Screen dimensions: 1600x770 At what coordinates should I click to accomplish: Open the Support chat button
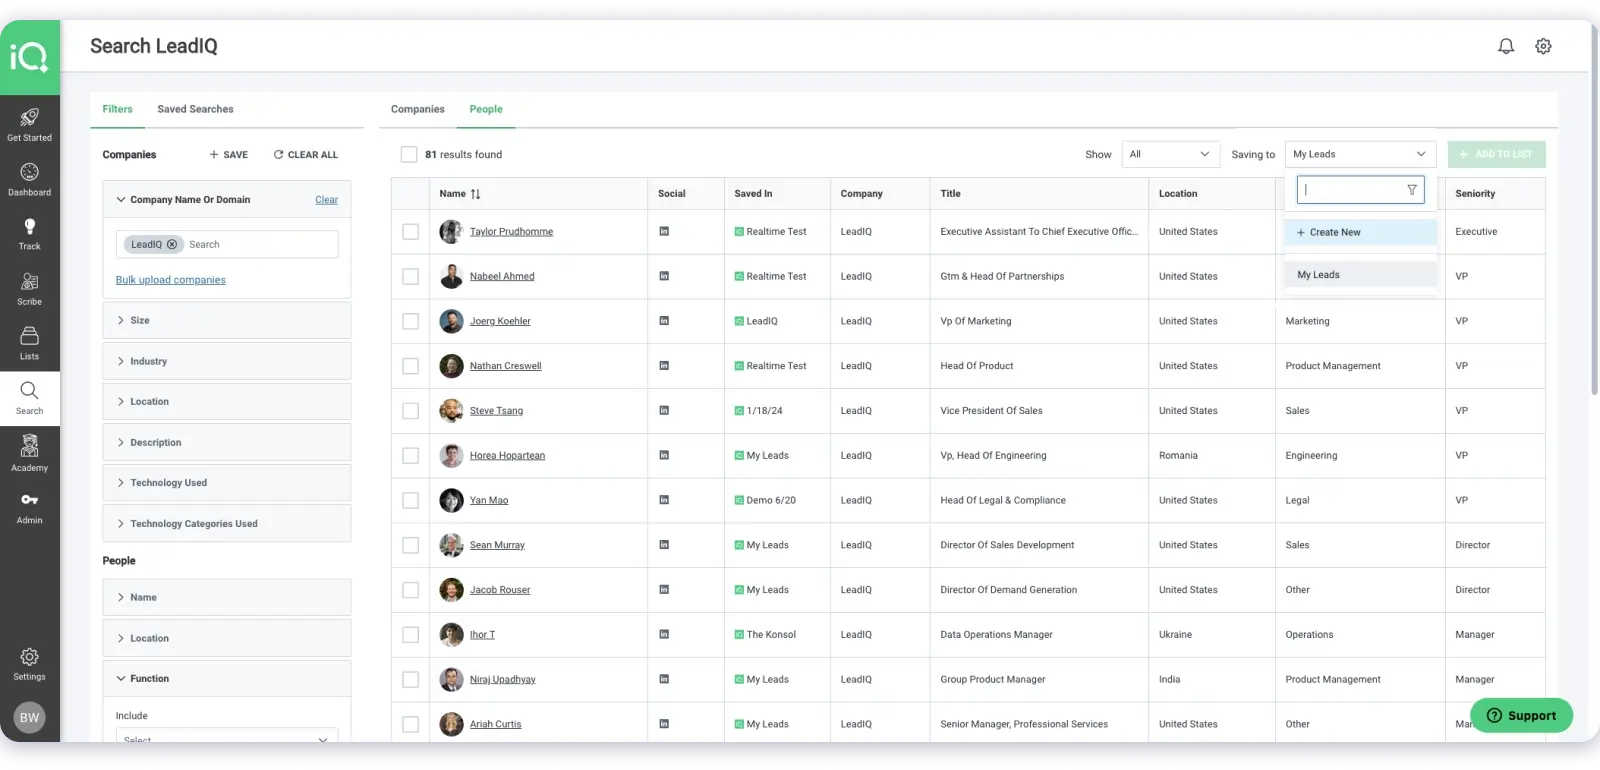tap(1521, 715)
